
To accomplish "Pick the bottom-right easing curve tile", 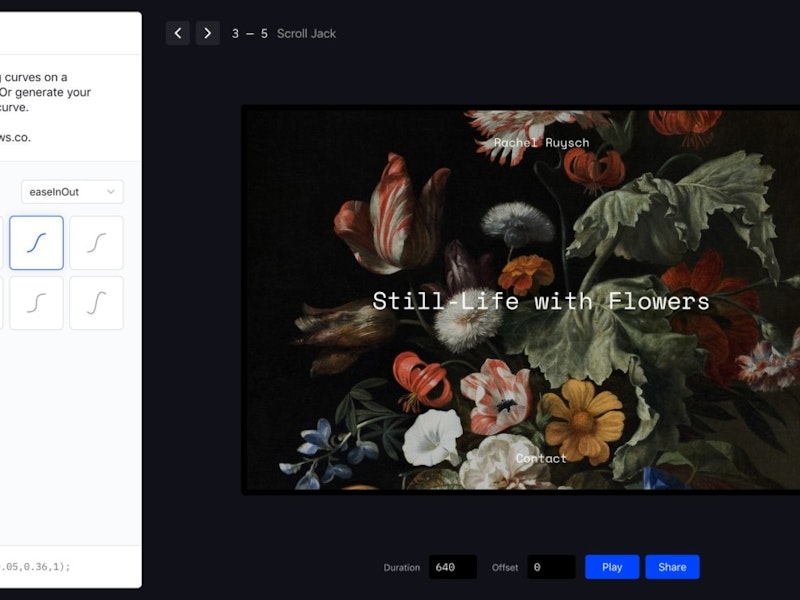I will pos(97,303).
